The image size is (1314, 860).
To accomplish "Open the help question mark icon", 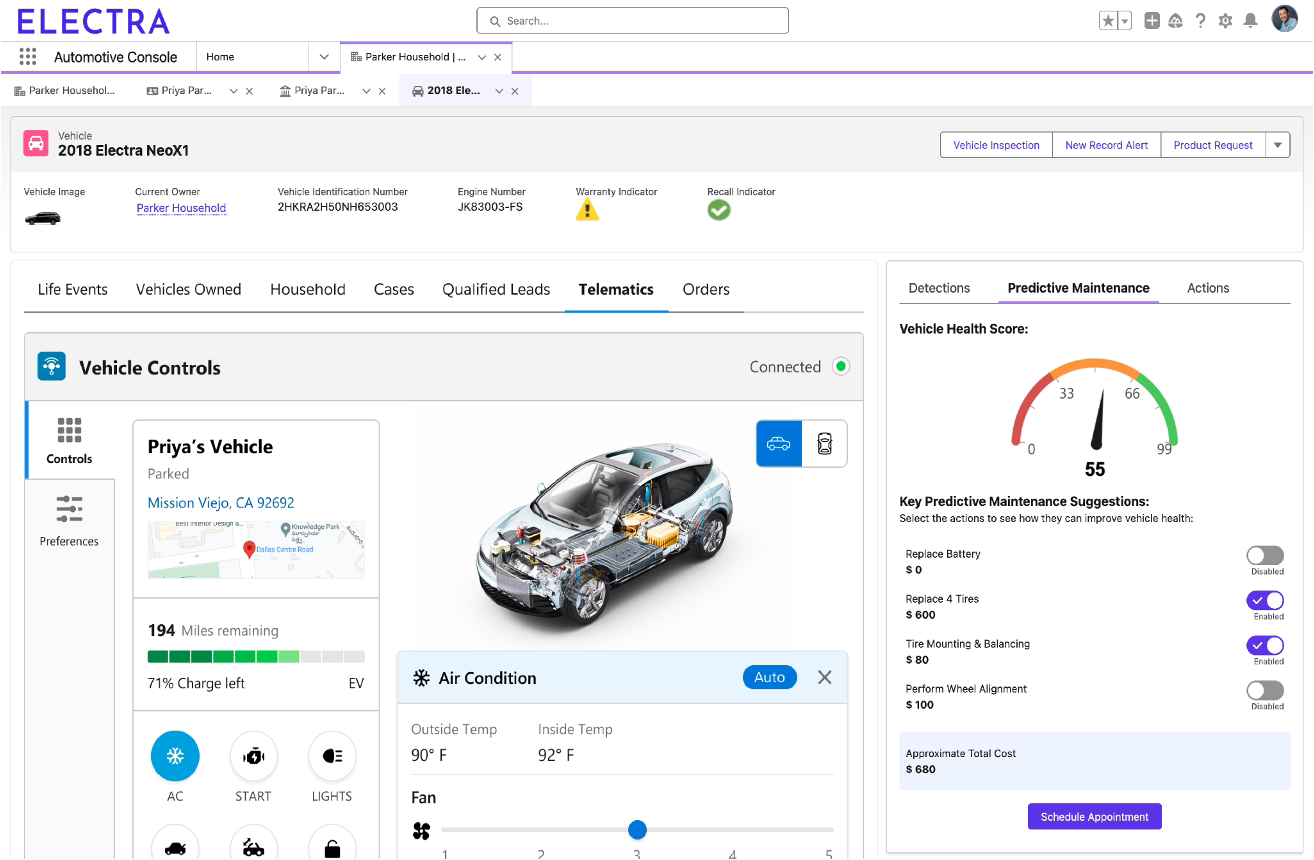I will (1201, 20).
